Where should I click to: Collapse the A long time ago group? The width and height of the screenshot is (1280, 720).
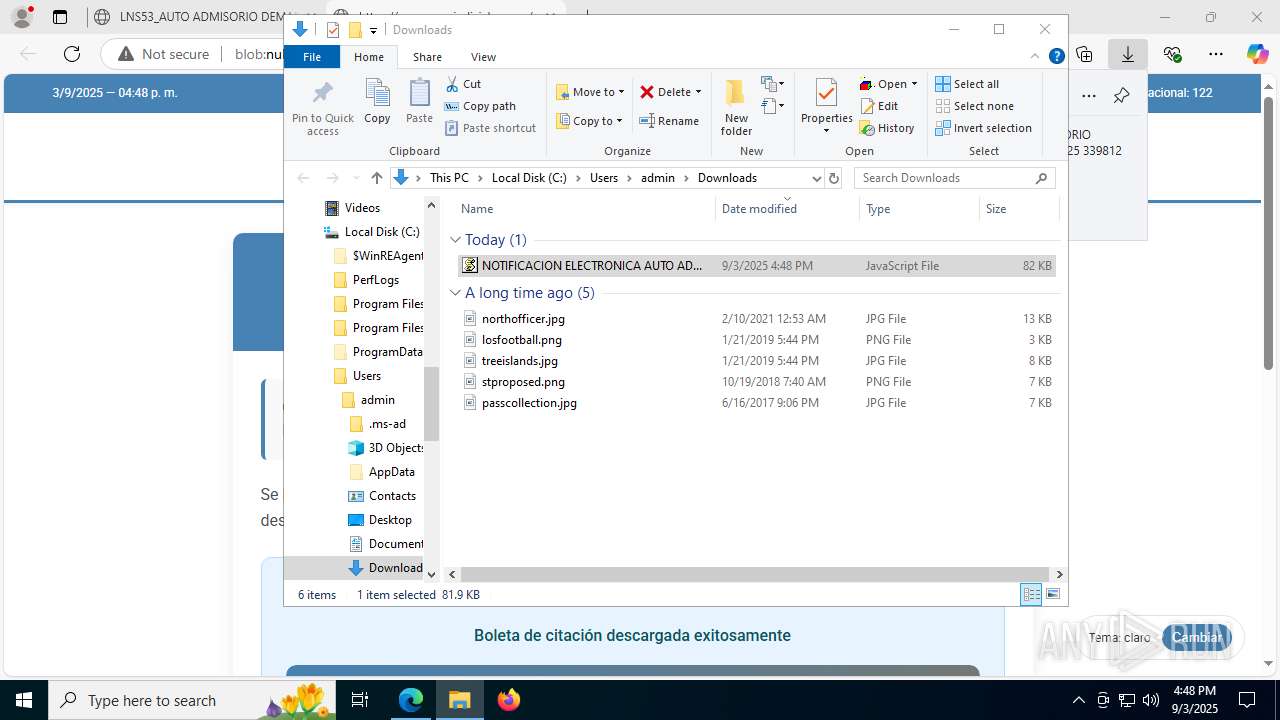click(455, 293)
